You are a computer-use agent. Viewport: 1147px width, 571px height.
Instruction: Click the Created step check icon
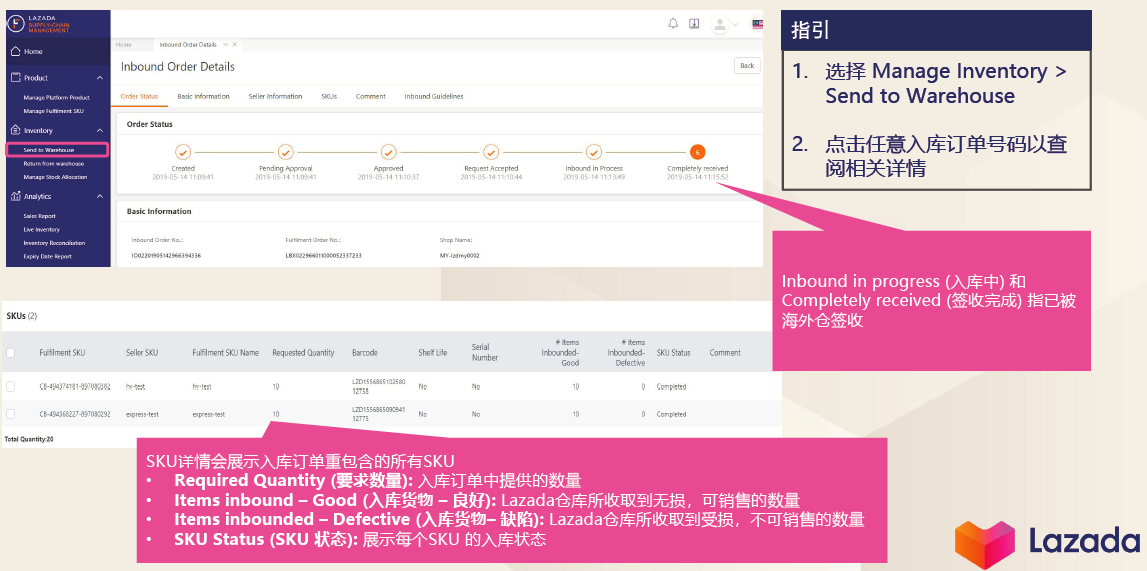pyautogui.click(x=183, y=152)
